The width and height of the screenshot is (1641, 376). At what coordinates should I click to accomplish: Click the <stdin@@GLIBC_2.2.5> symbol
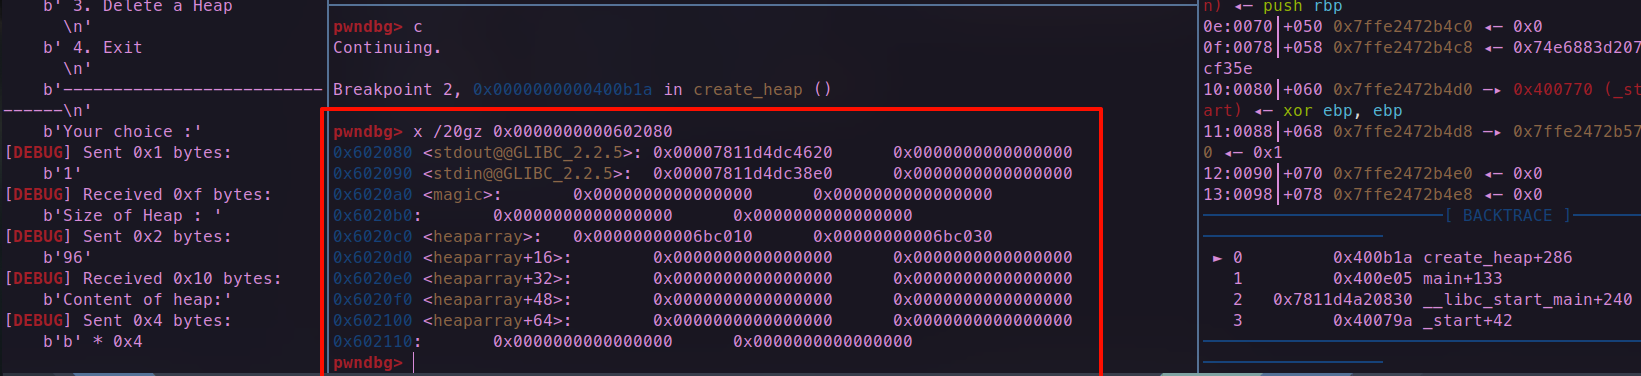tap(528, 173)
